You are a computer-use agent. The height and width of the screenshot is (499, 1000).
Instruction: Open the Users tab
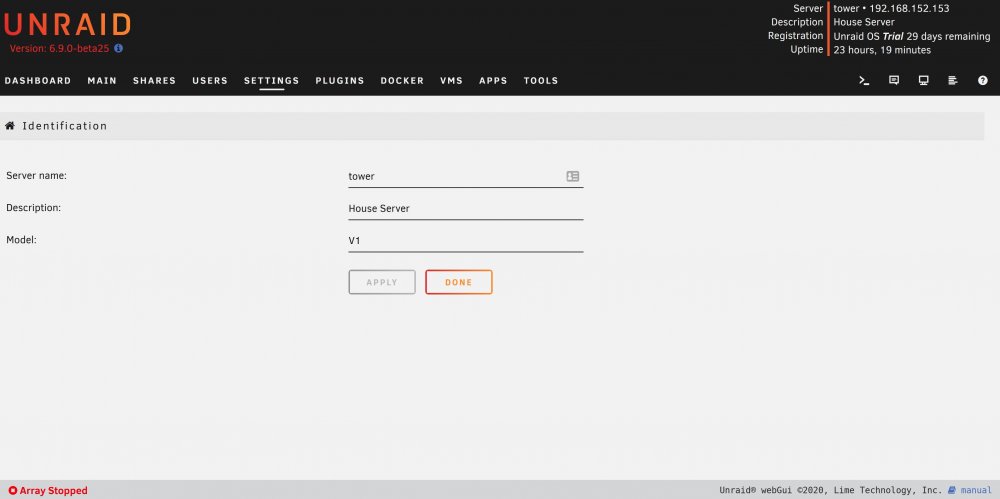click(x=210, y=80)
